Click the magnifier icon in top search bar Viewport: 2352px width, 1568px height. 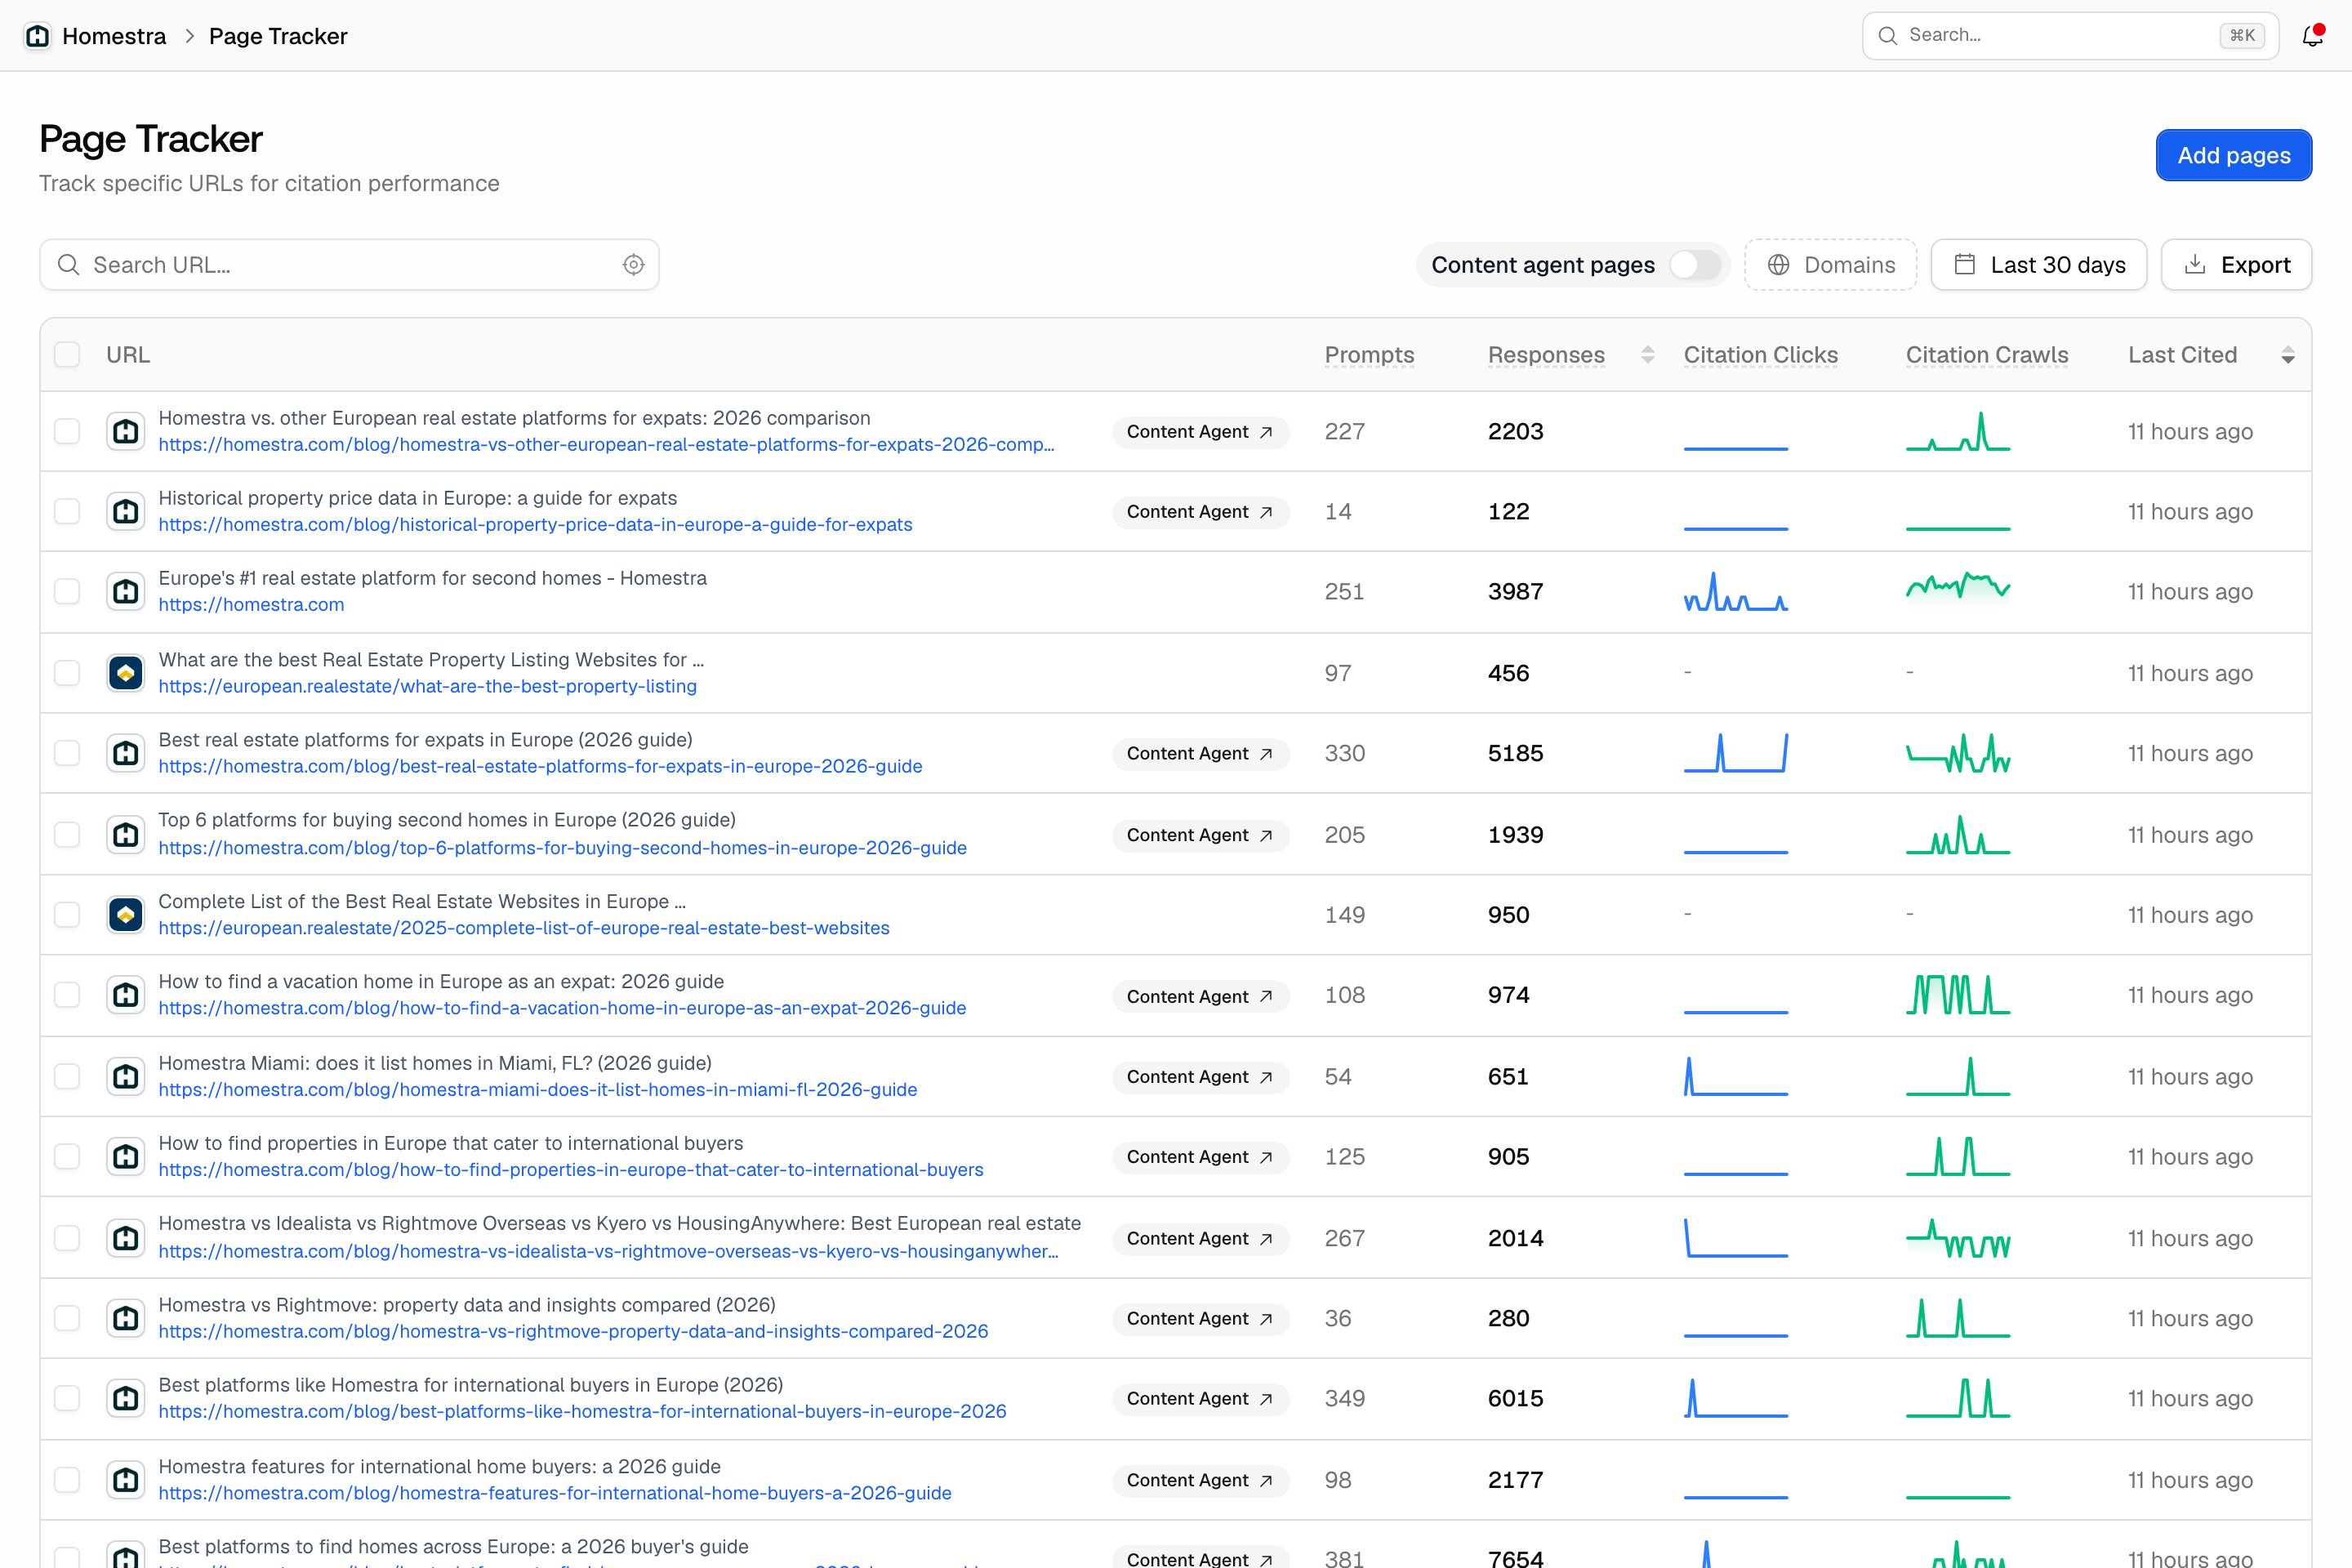coord(1887,36)
